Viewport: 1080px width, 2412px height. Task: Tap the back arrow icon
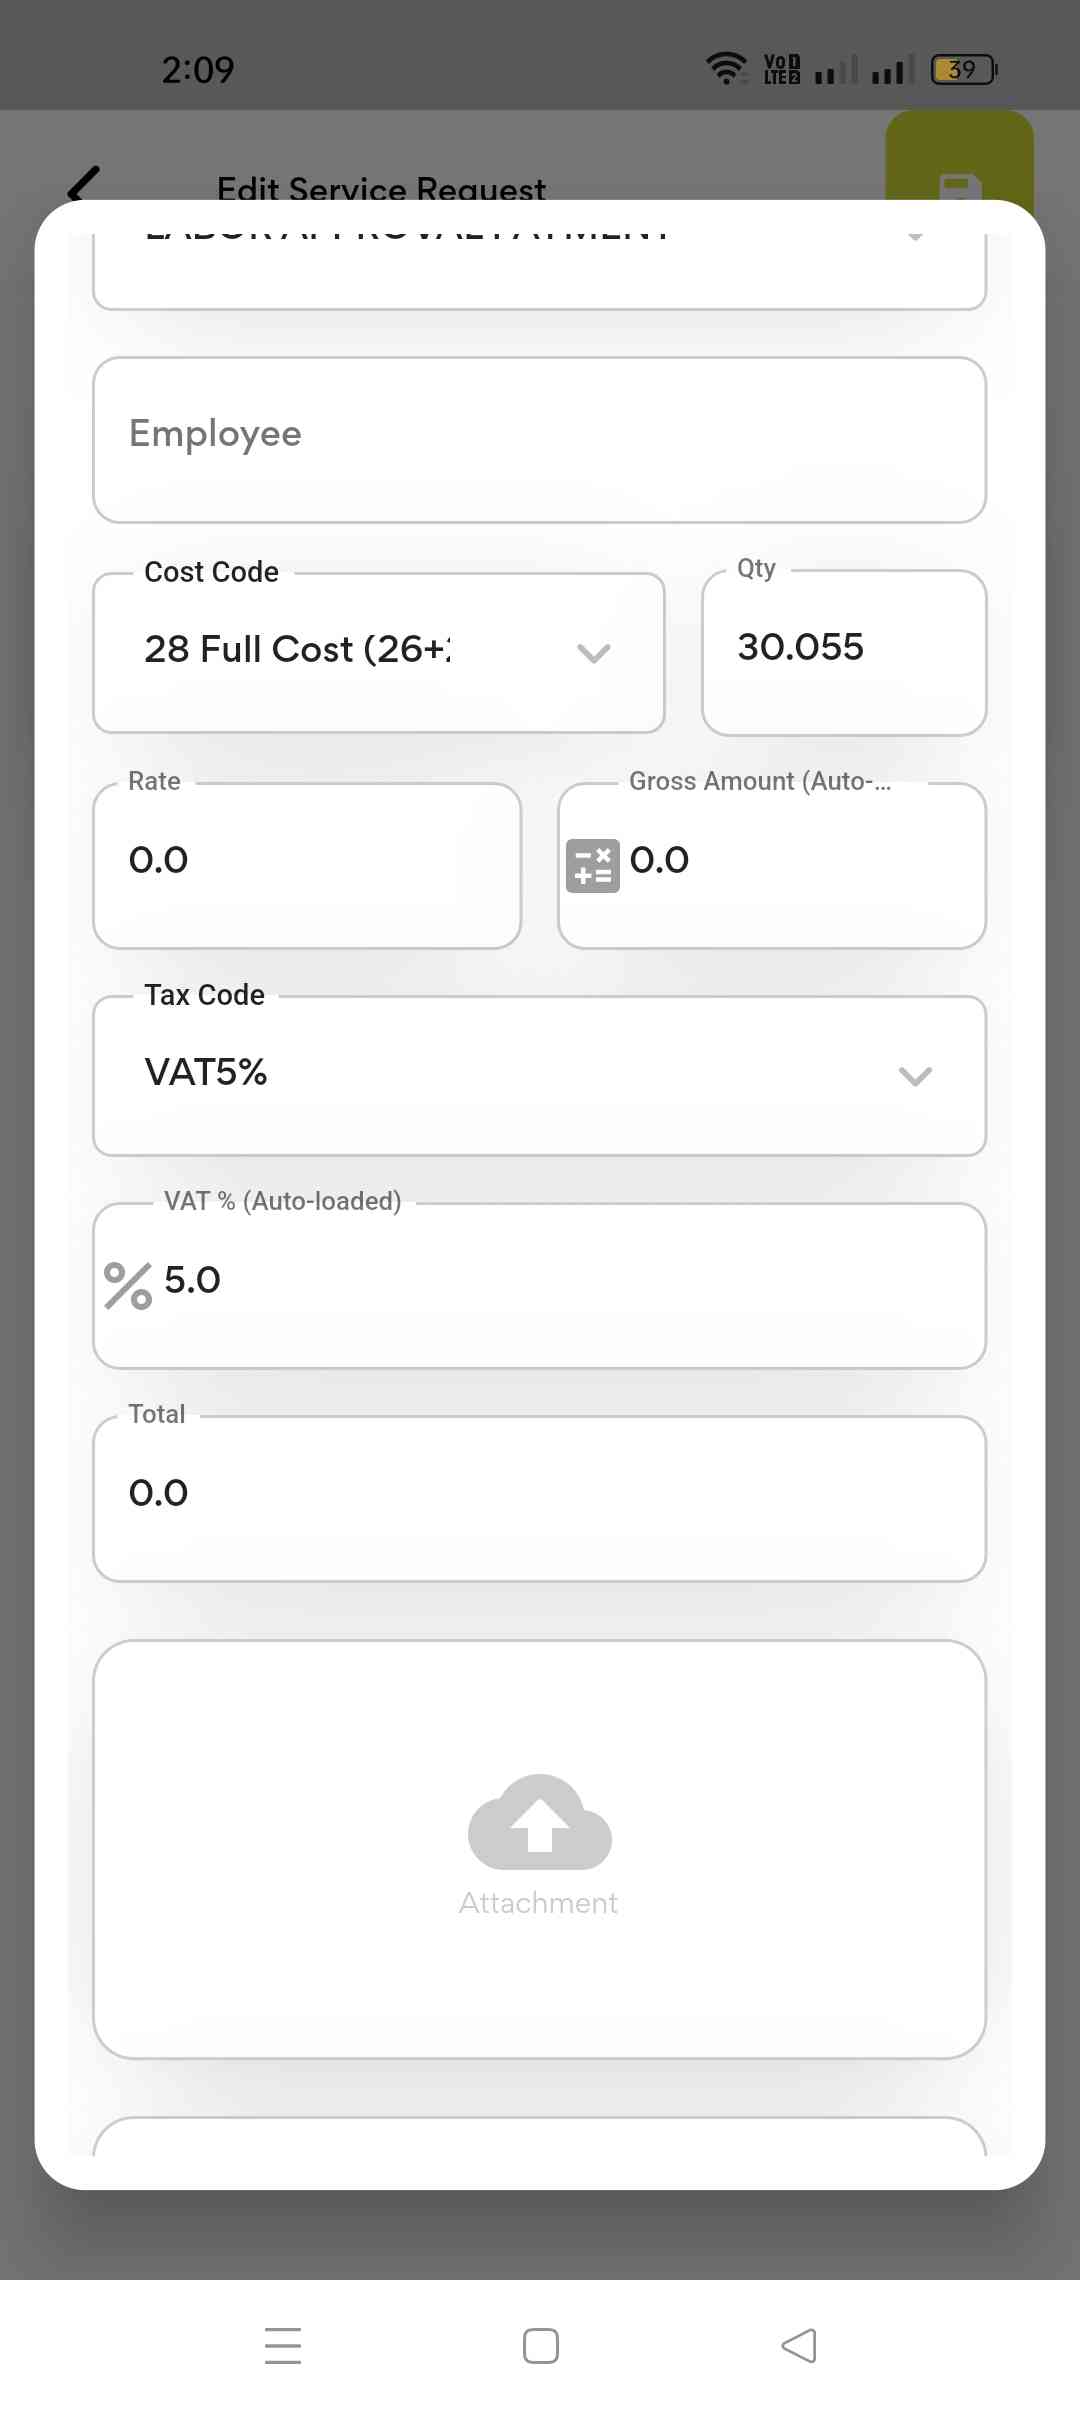point(84,184)
